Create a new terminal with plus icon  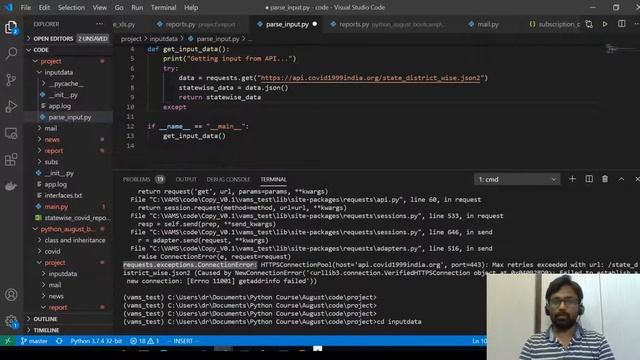pyautogui.click(x=572, y=179)
